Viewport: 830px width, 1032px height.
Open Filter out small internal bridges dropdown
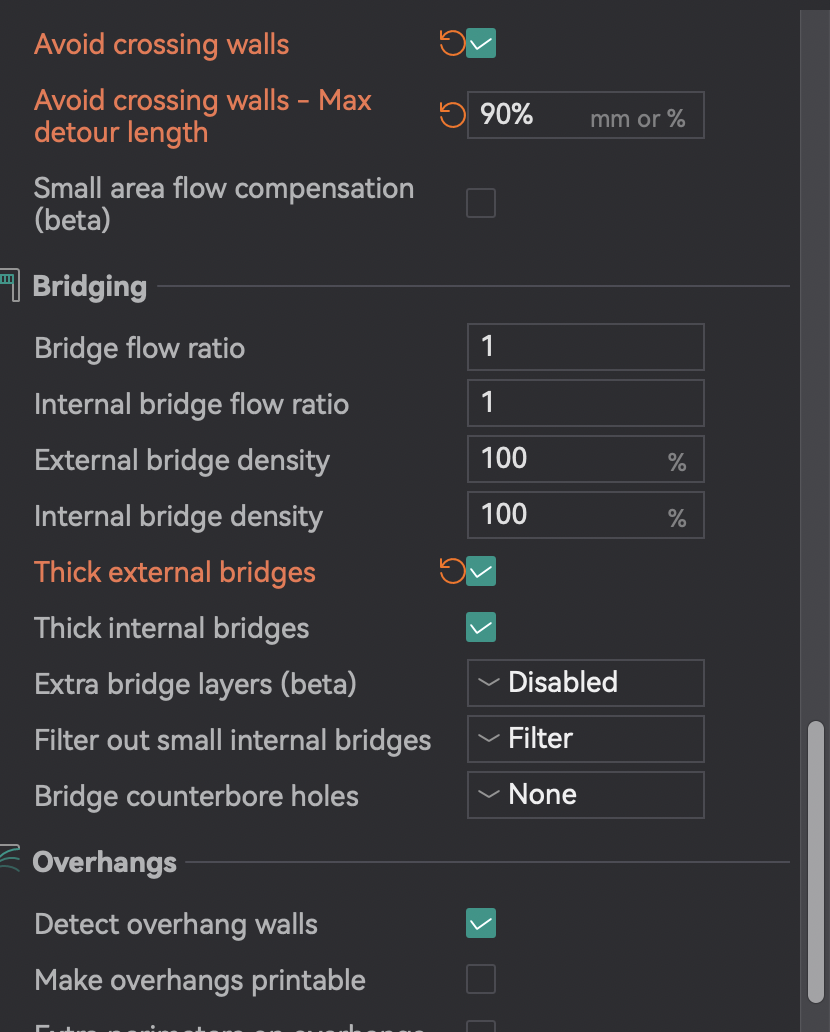[x=586, y=738]
